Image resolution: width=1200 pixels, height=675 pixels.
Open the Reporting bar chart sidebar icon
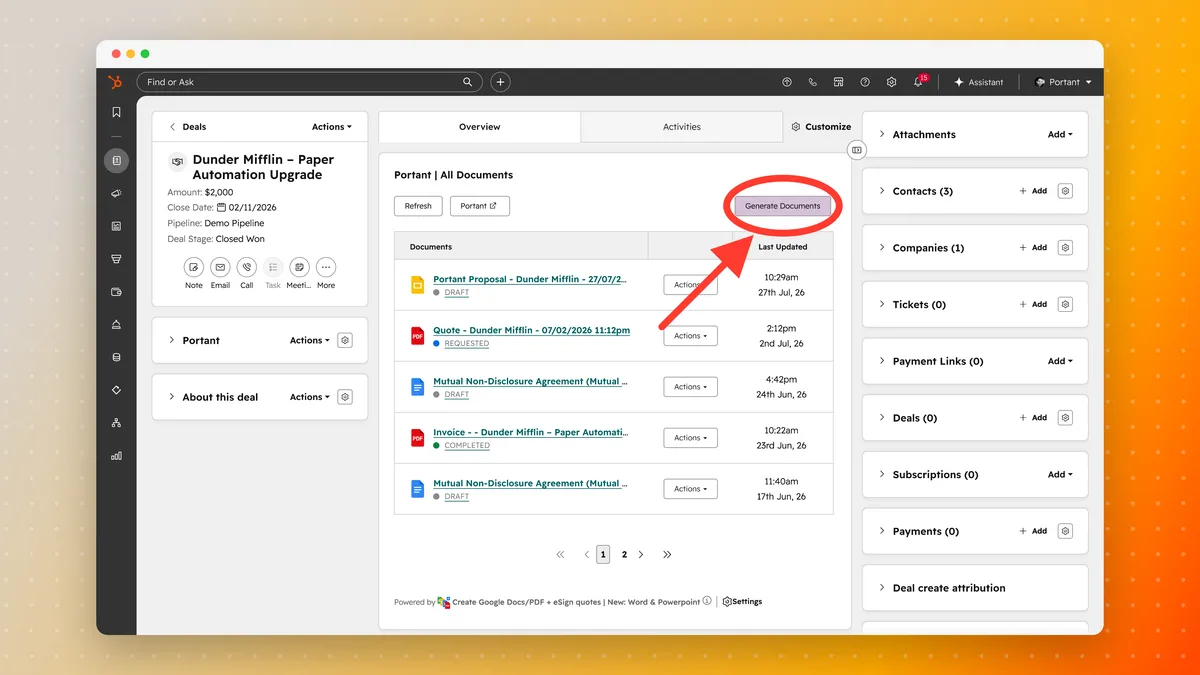tap(117, 455)
